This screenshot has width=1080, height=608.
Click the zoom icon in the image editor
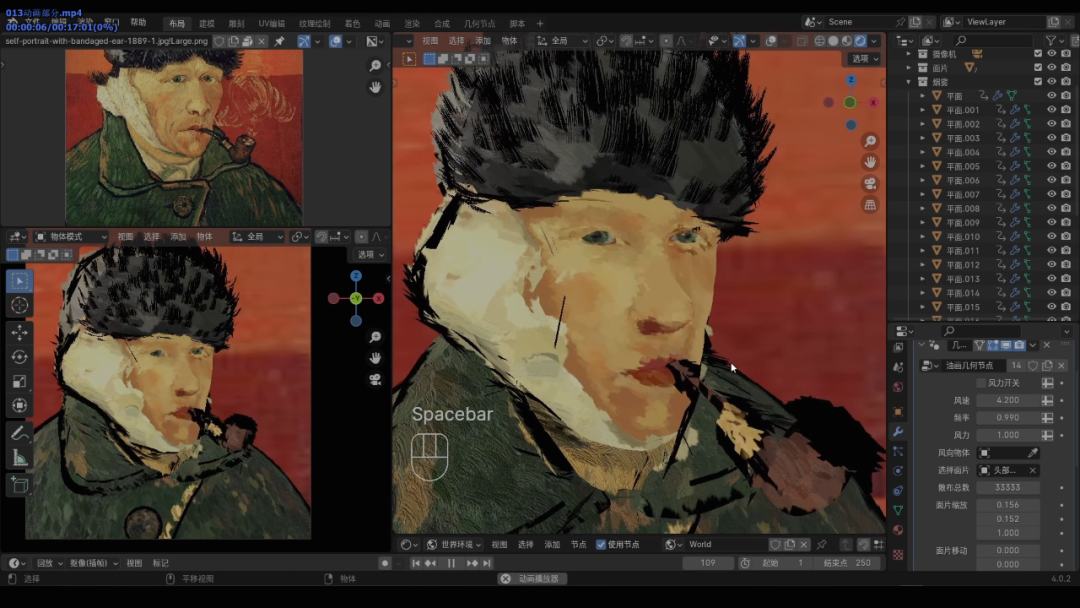pos(375,65)
